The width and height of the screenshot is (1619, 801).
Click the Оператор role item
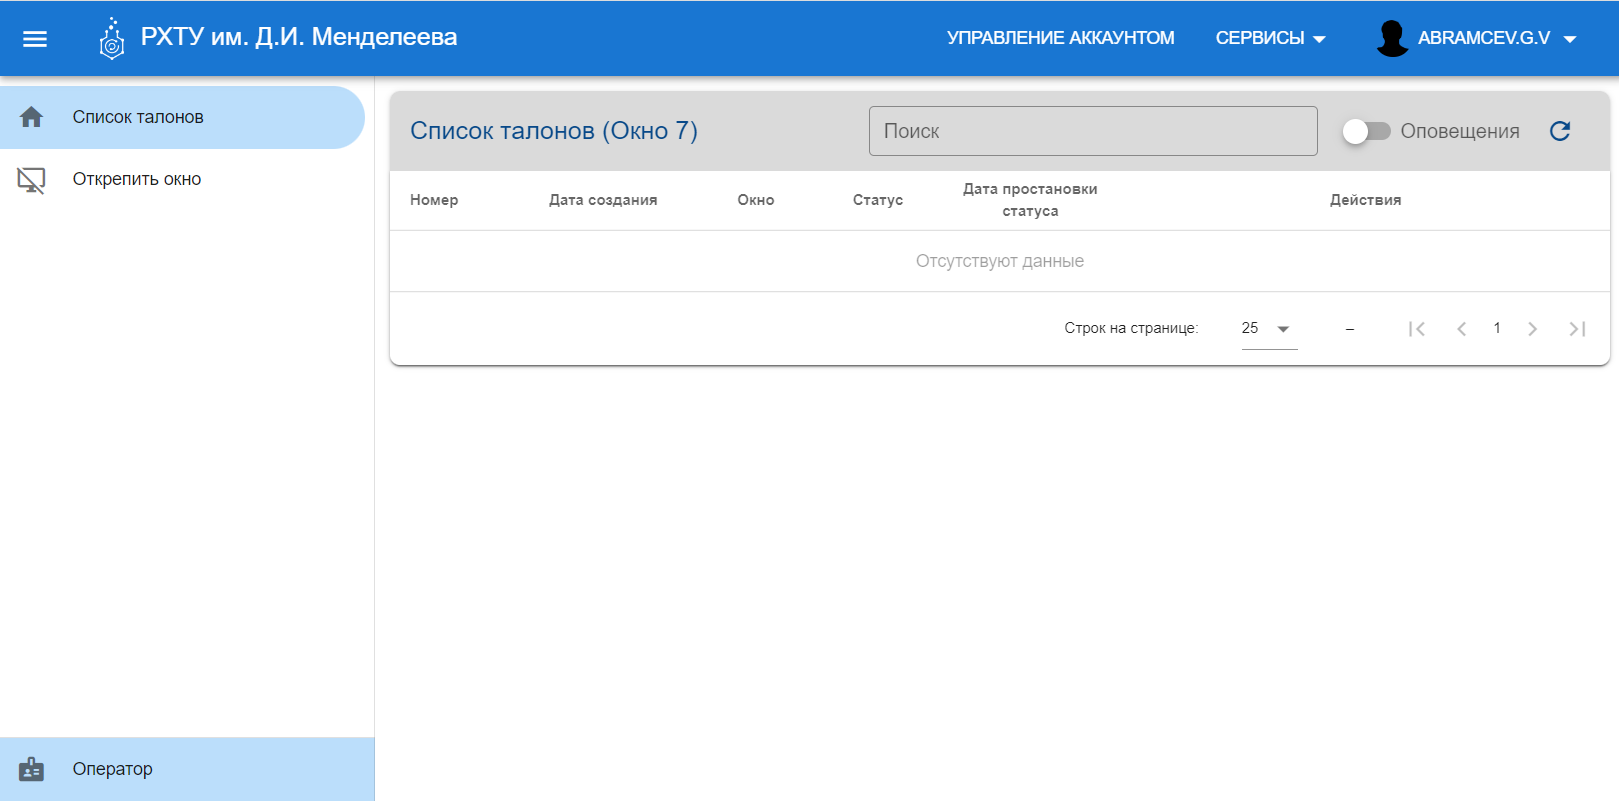tap(113, 769)
